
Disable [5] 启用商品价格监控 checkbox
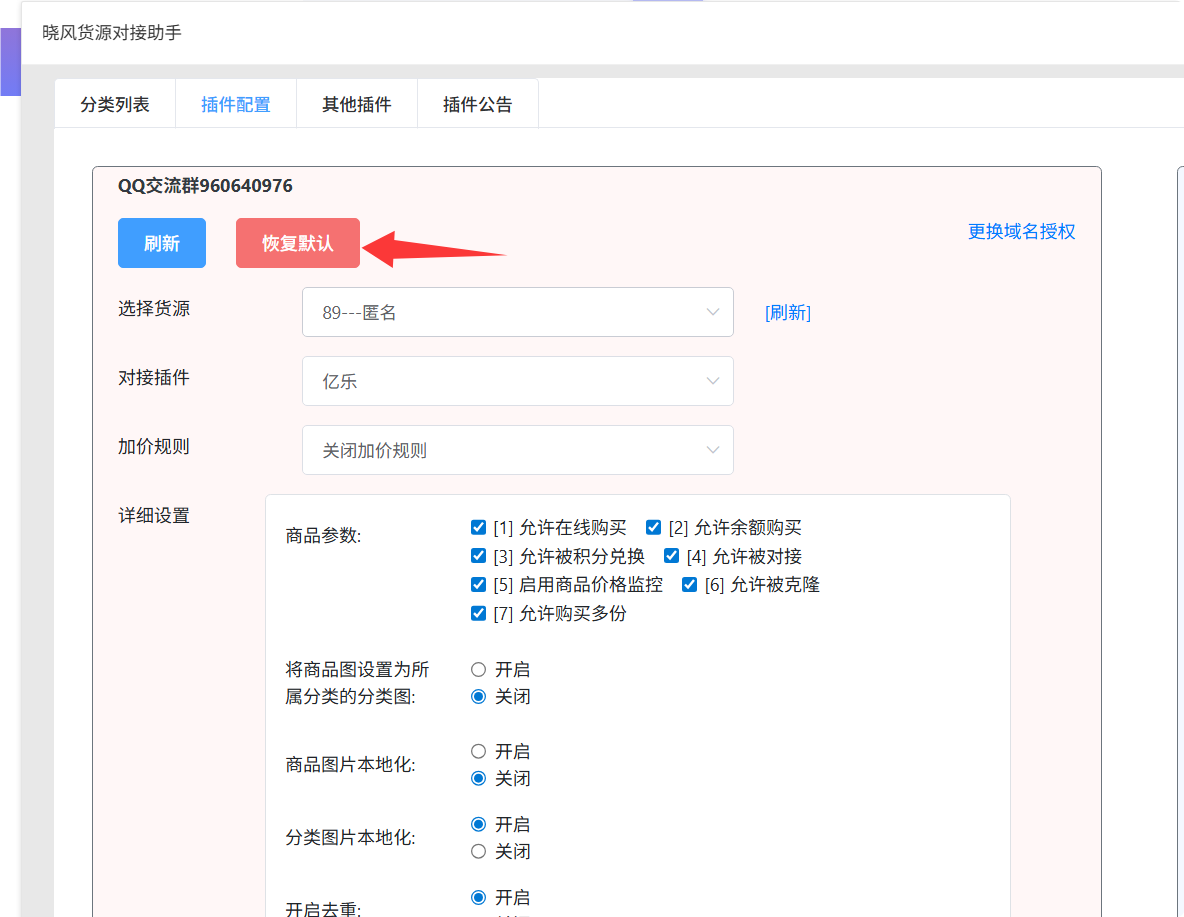(x=479, y=585)
